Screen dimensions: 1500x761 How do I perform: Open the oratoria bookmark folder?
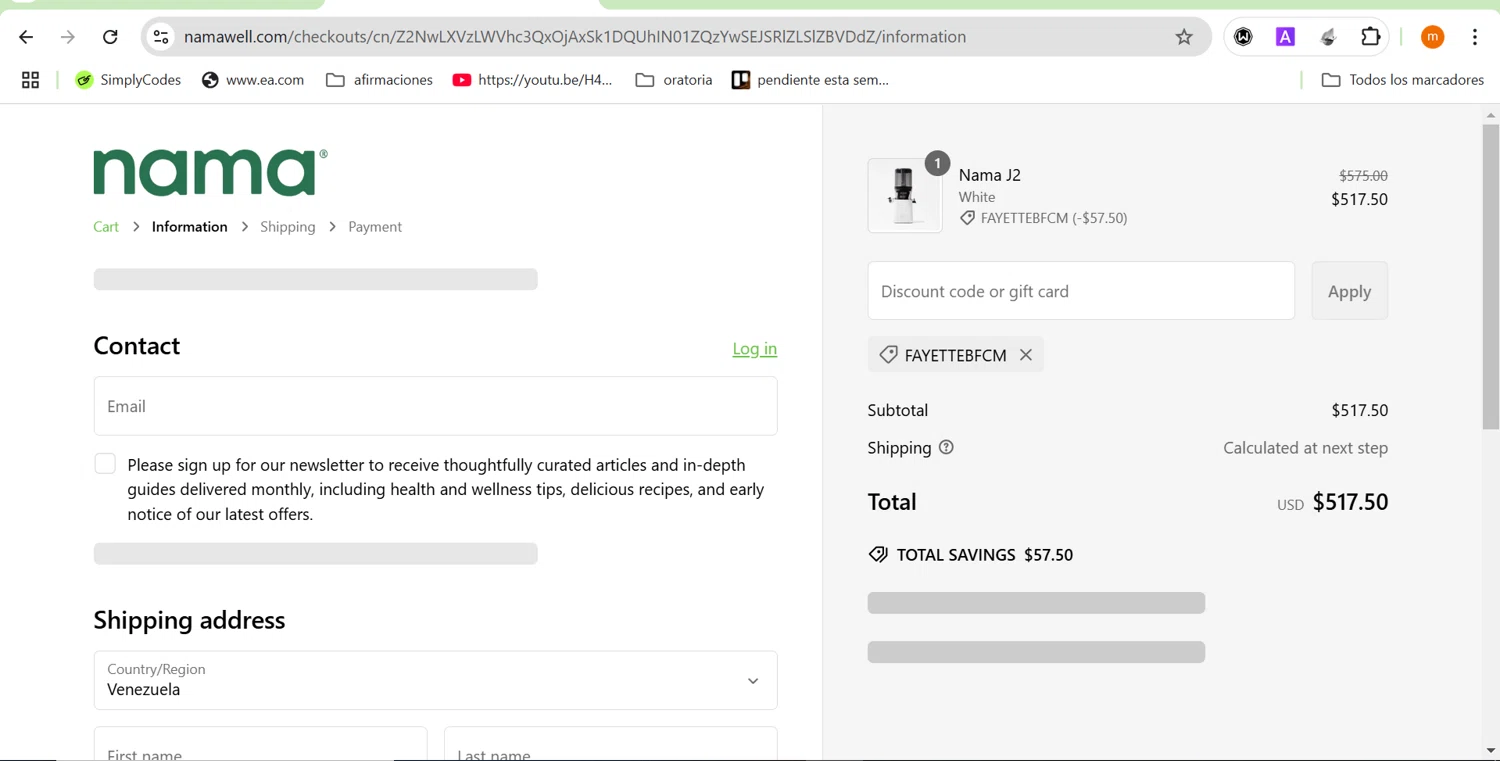674,80
